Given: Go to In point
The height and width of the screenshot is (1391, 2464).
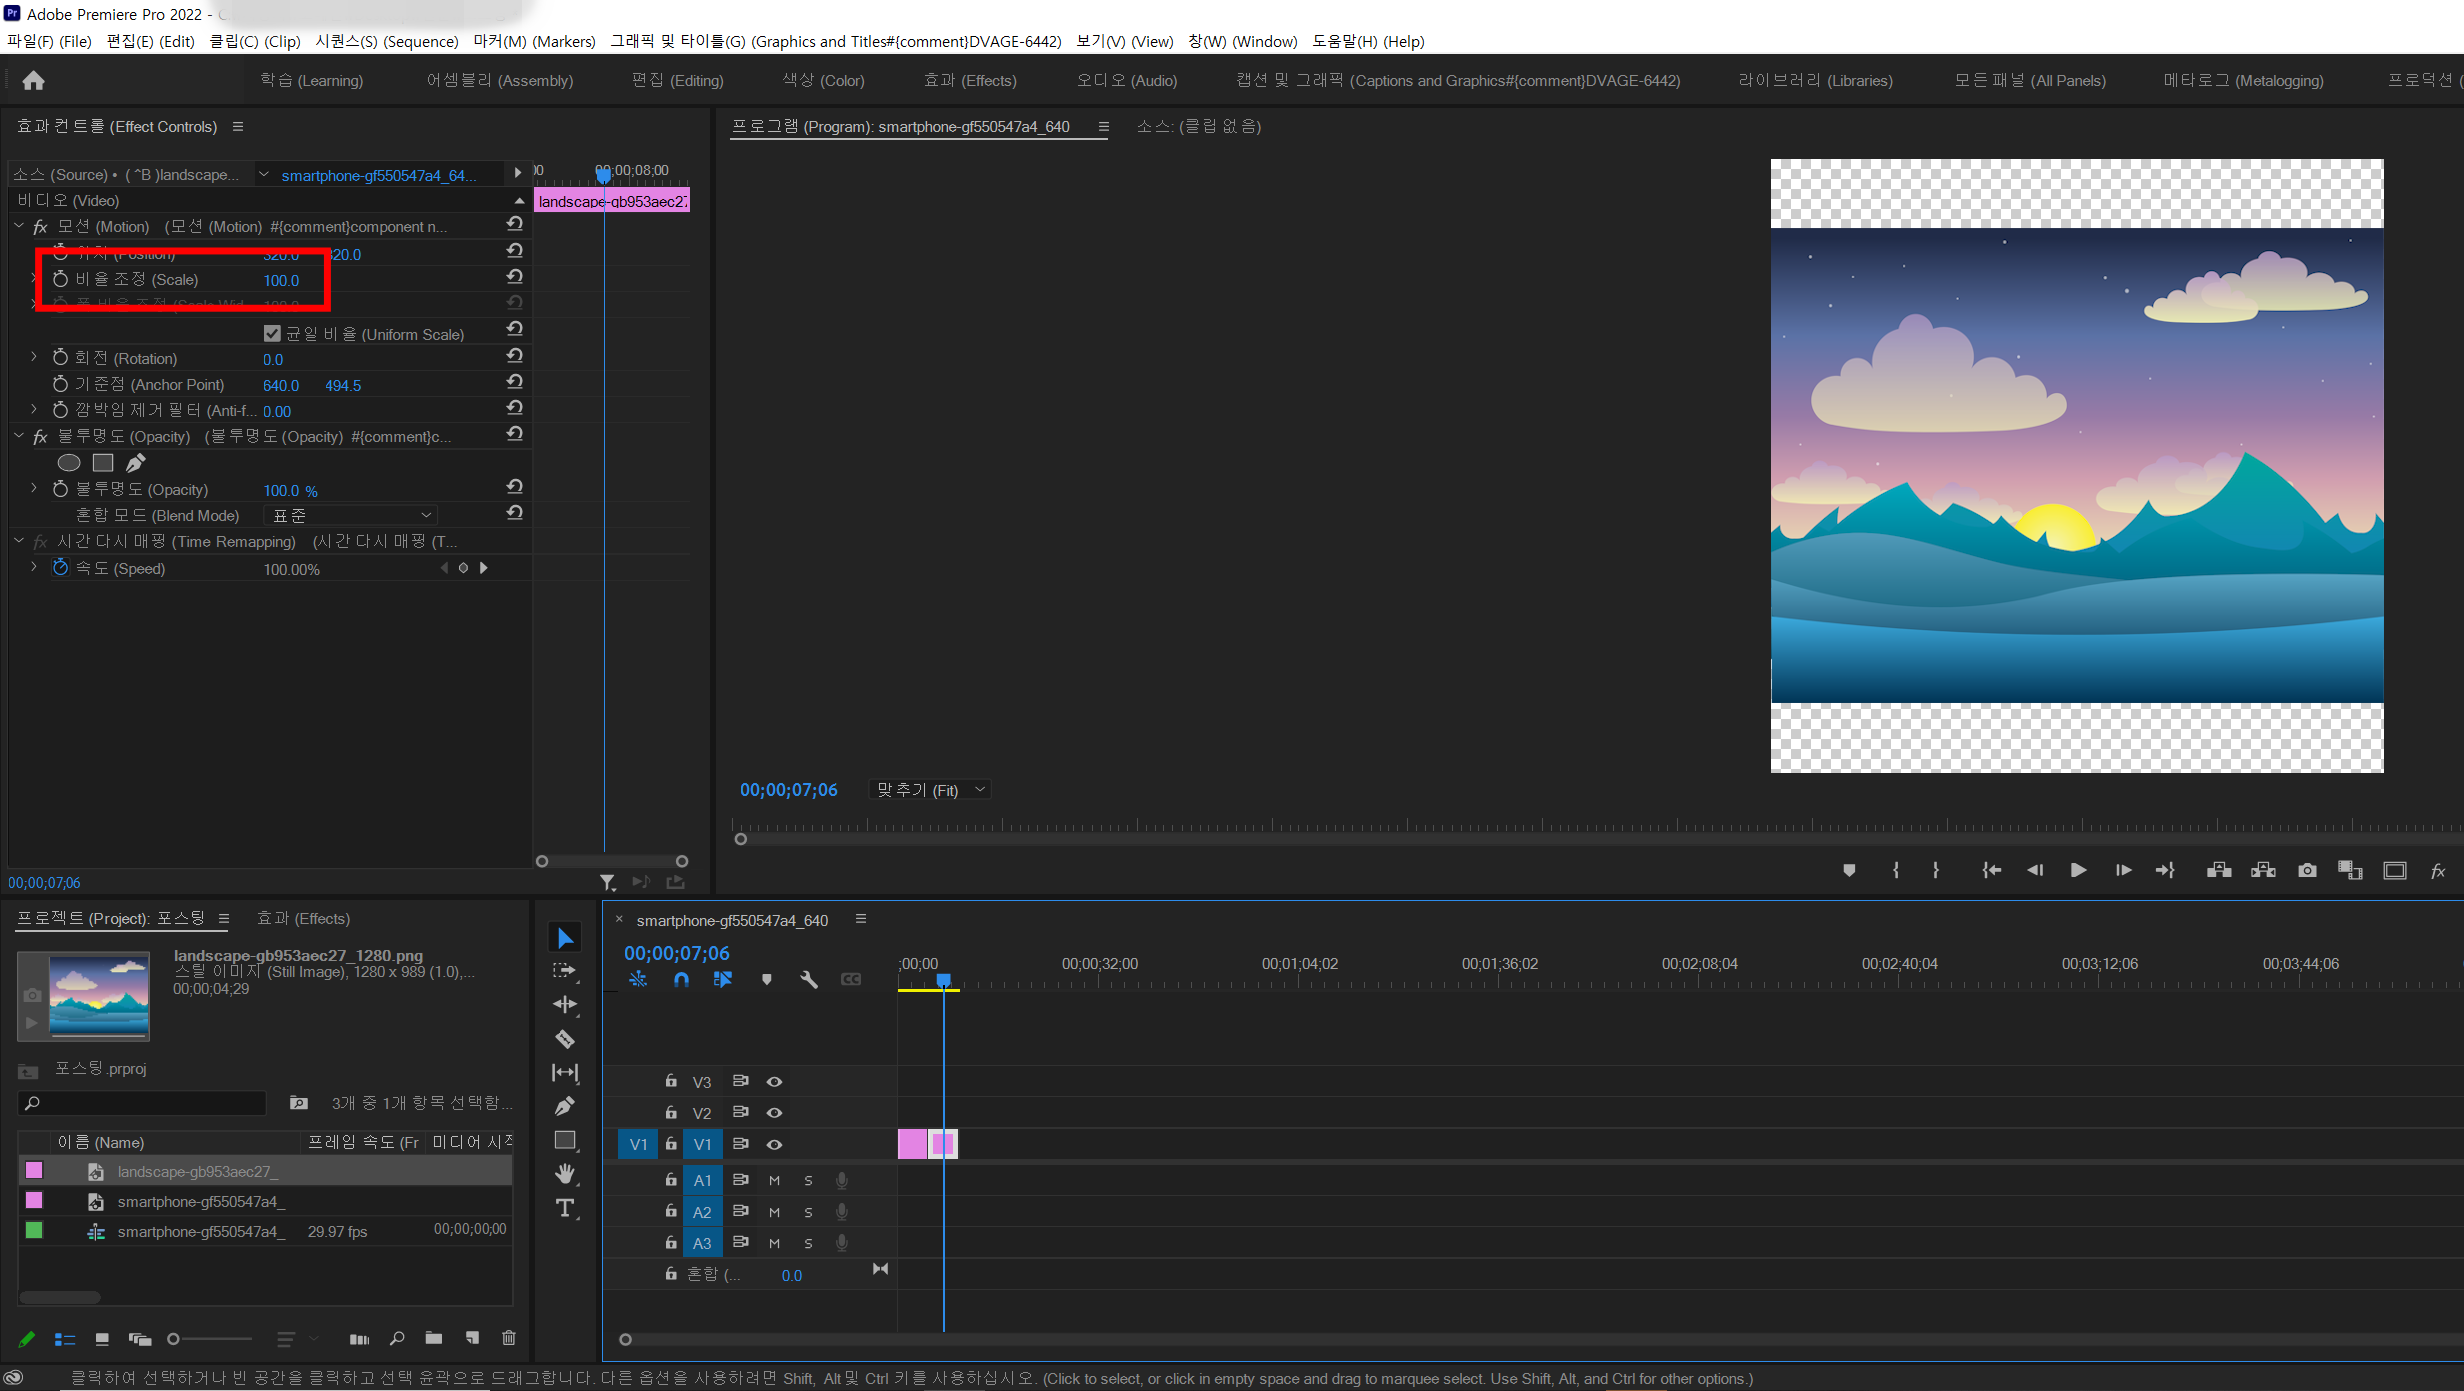Looking at the screenshot, I should click(1991, 870).
